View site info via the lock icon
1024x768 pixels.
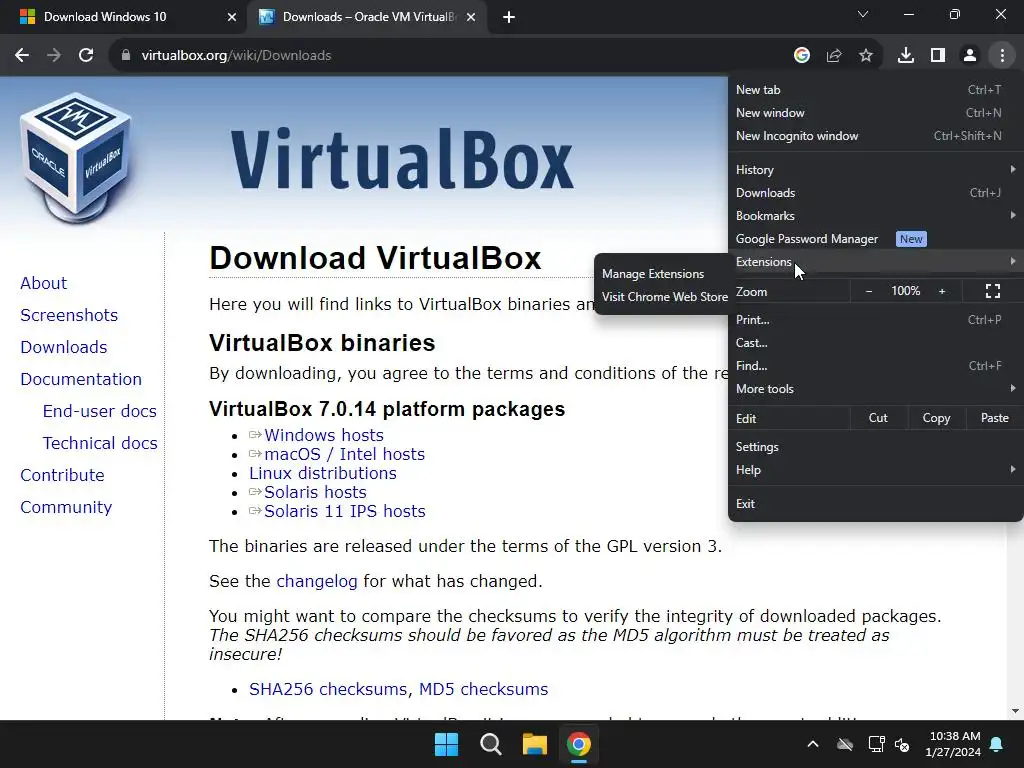(126, 56)
